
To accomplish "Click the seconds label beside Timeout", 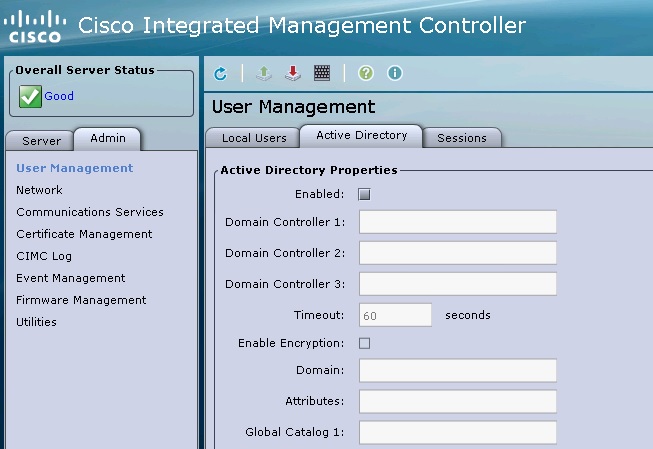I will coord(468,315).
